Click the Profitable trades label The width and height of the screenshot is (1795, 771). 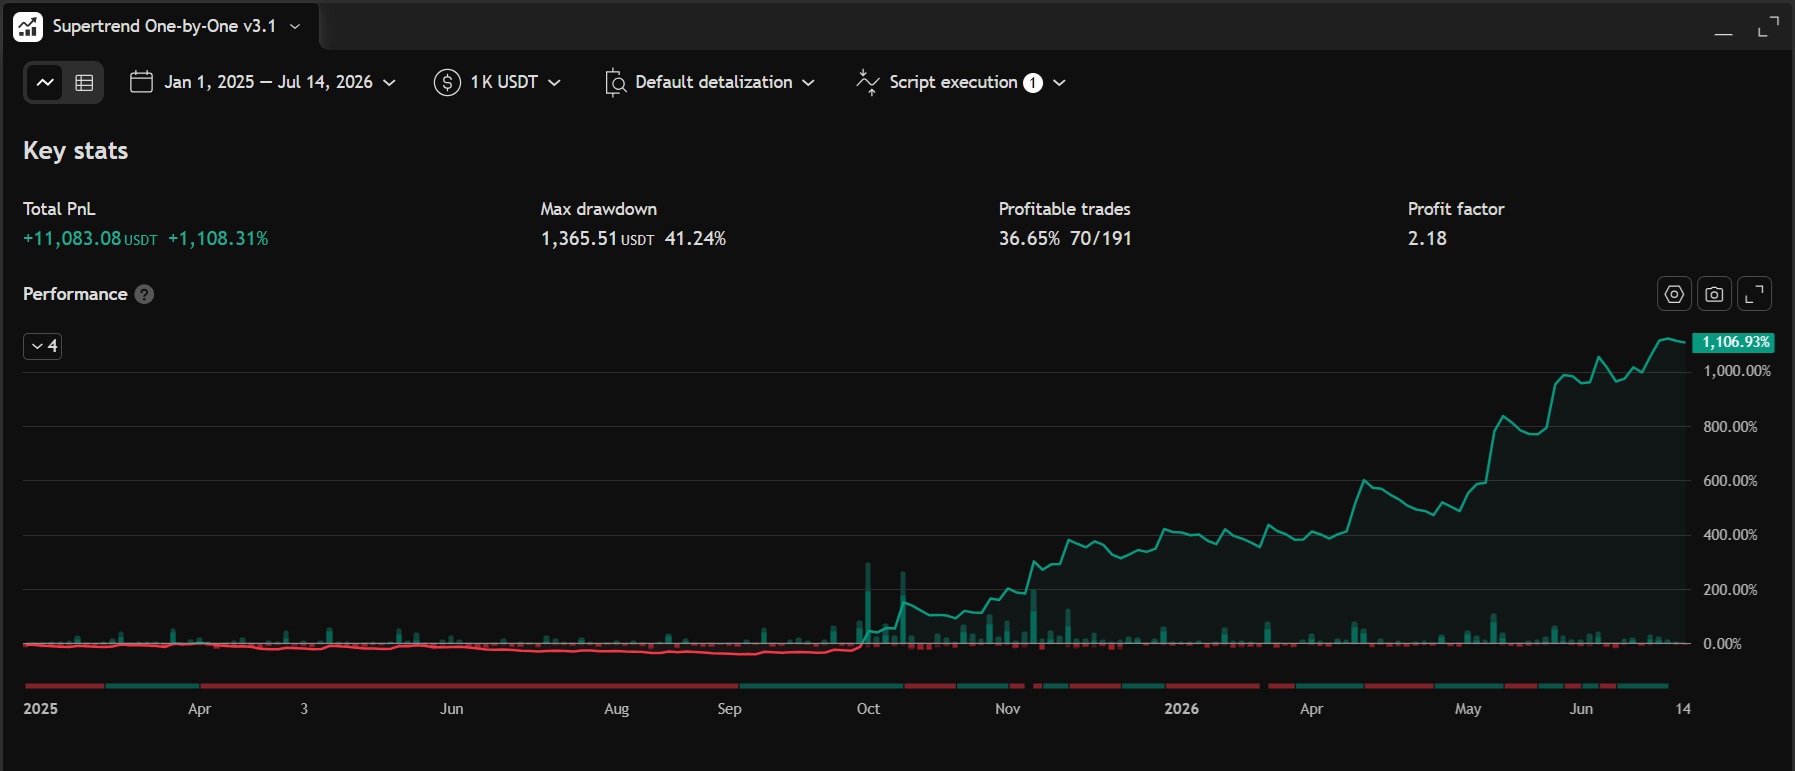pos(1065,209)
